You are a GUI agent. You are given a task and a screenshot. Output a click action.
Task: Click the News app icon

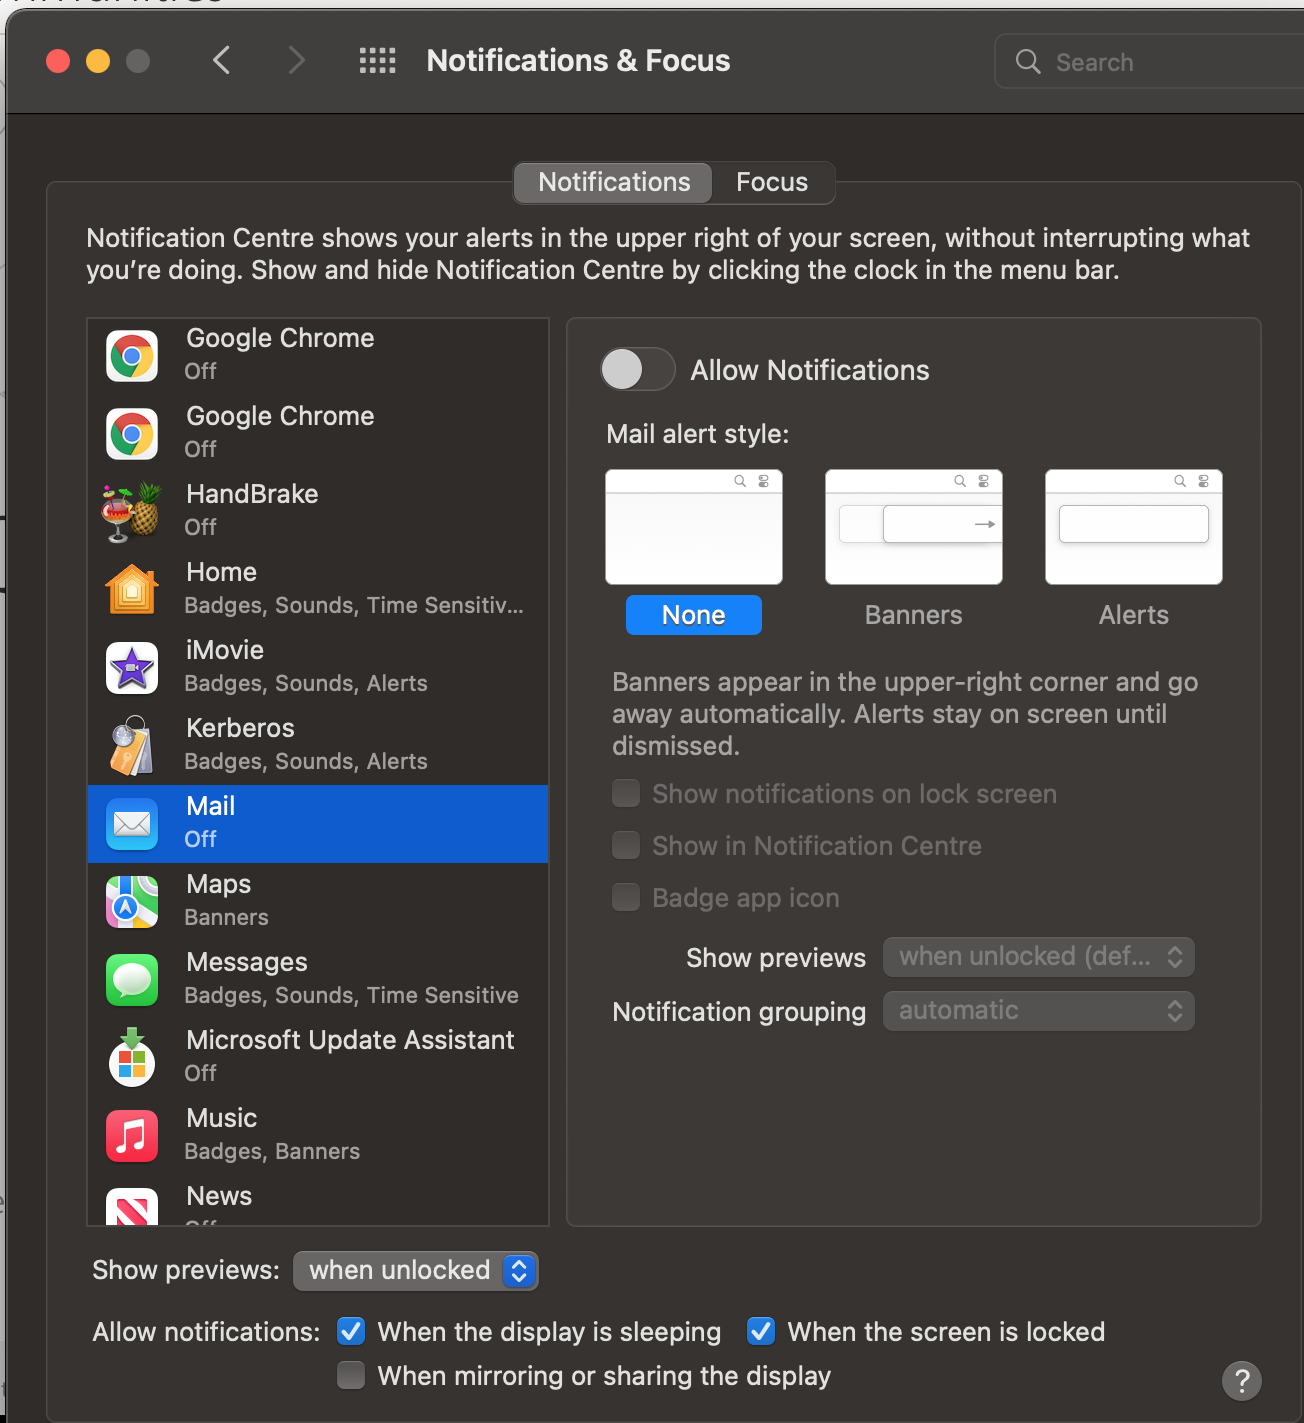coord(132,1207)
